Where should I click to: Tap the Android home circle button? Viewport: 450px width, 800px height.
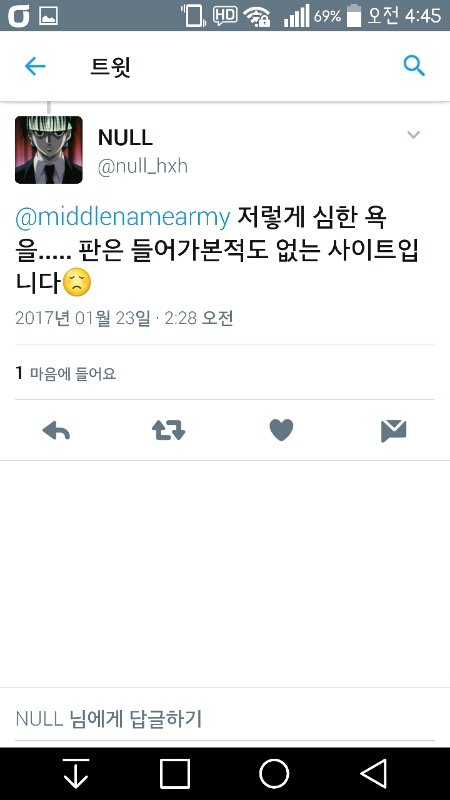[274, 773]
